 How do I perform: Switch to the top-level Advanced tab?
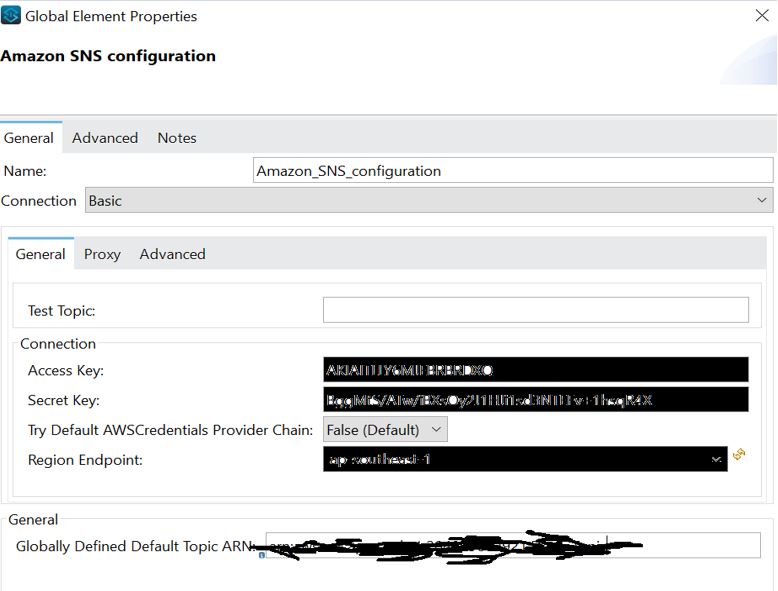105,138
